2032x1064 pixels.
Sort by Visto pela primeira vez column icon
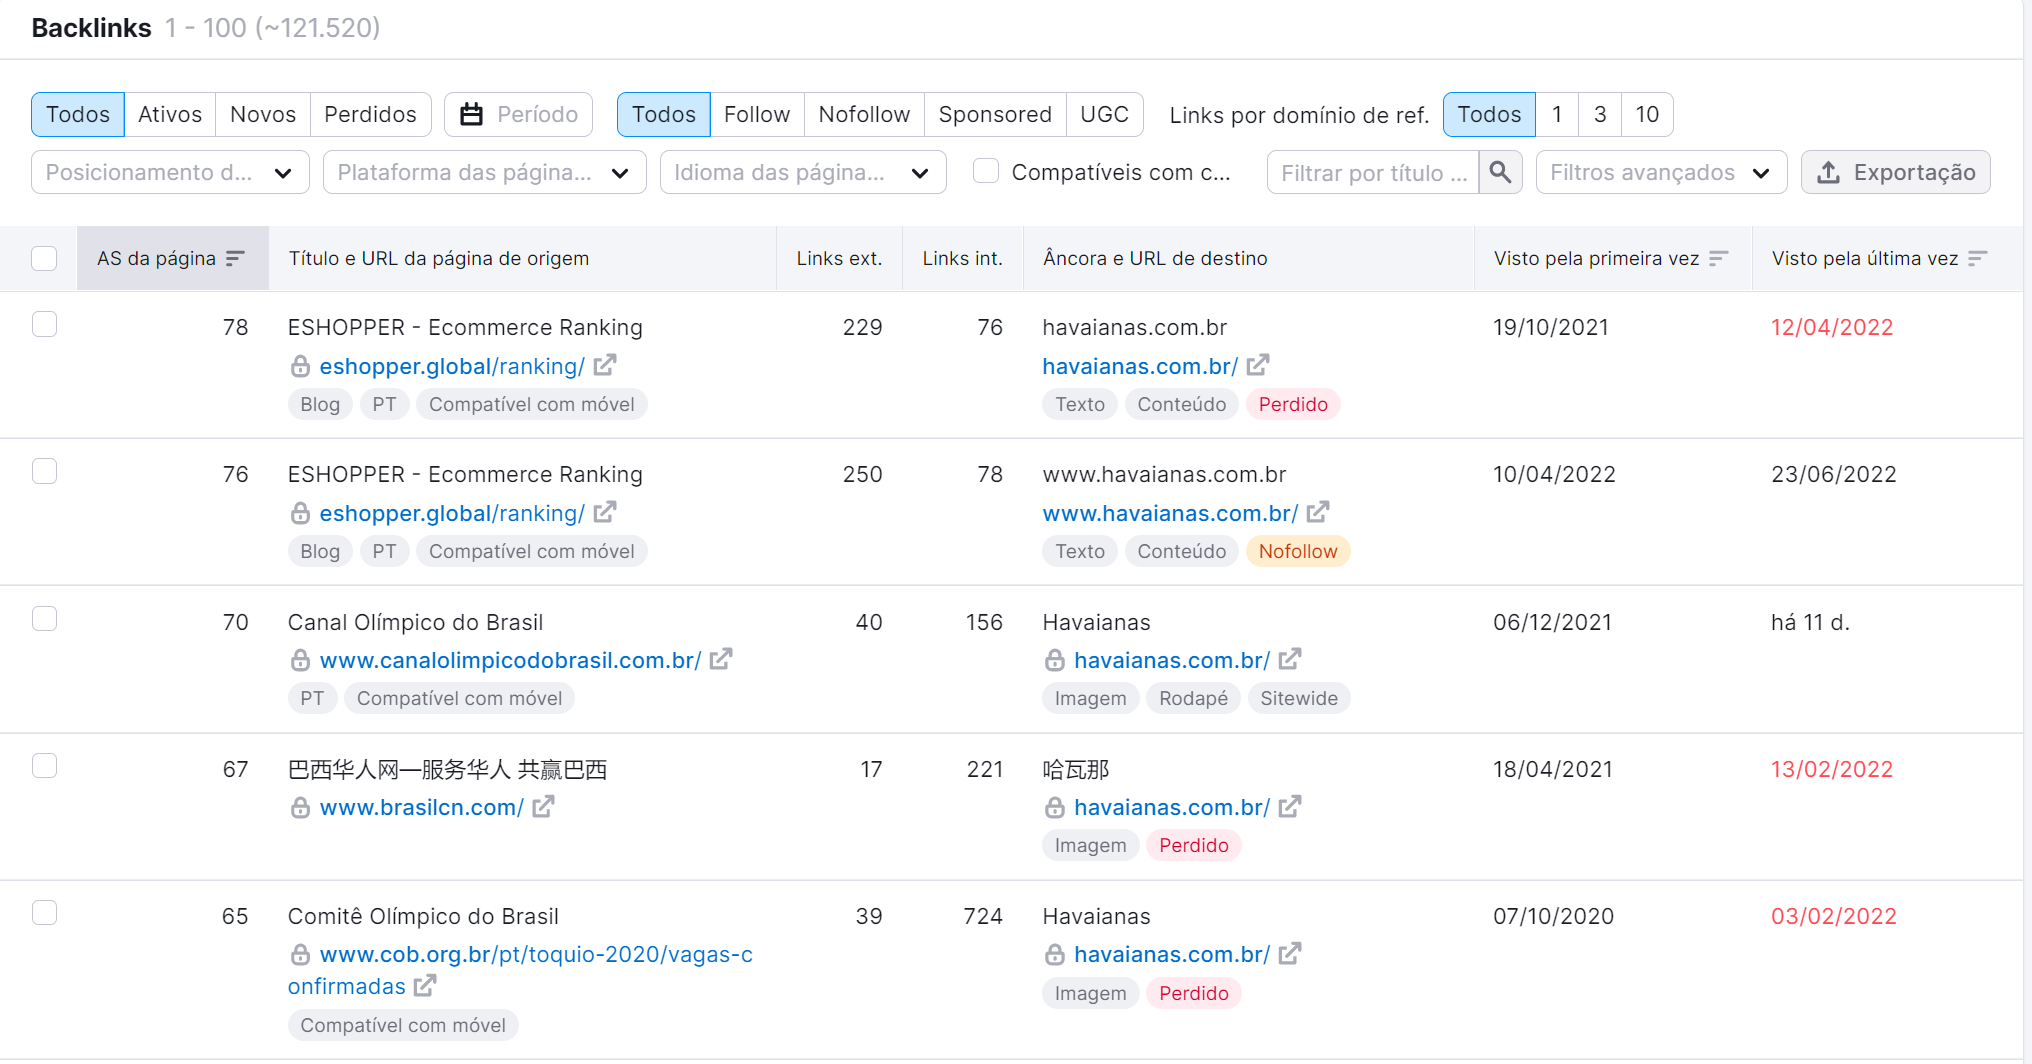point(1720,258)
